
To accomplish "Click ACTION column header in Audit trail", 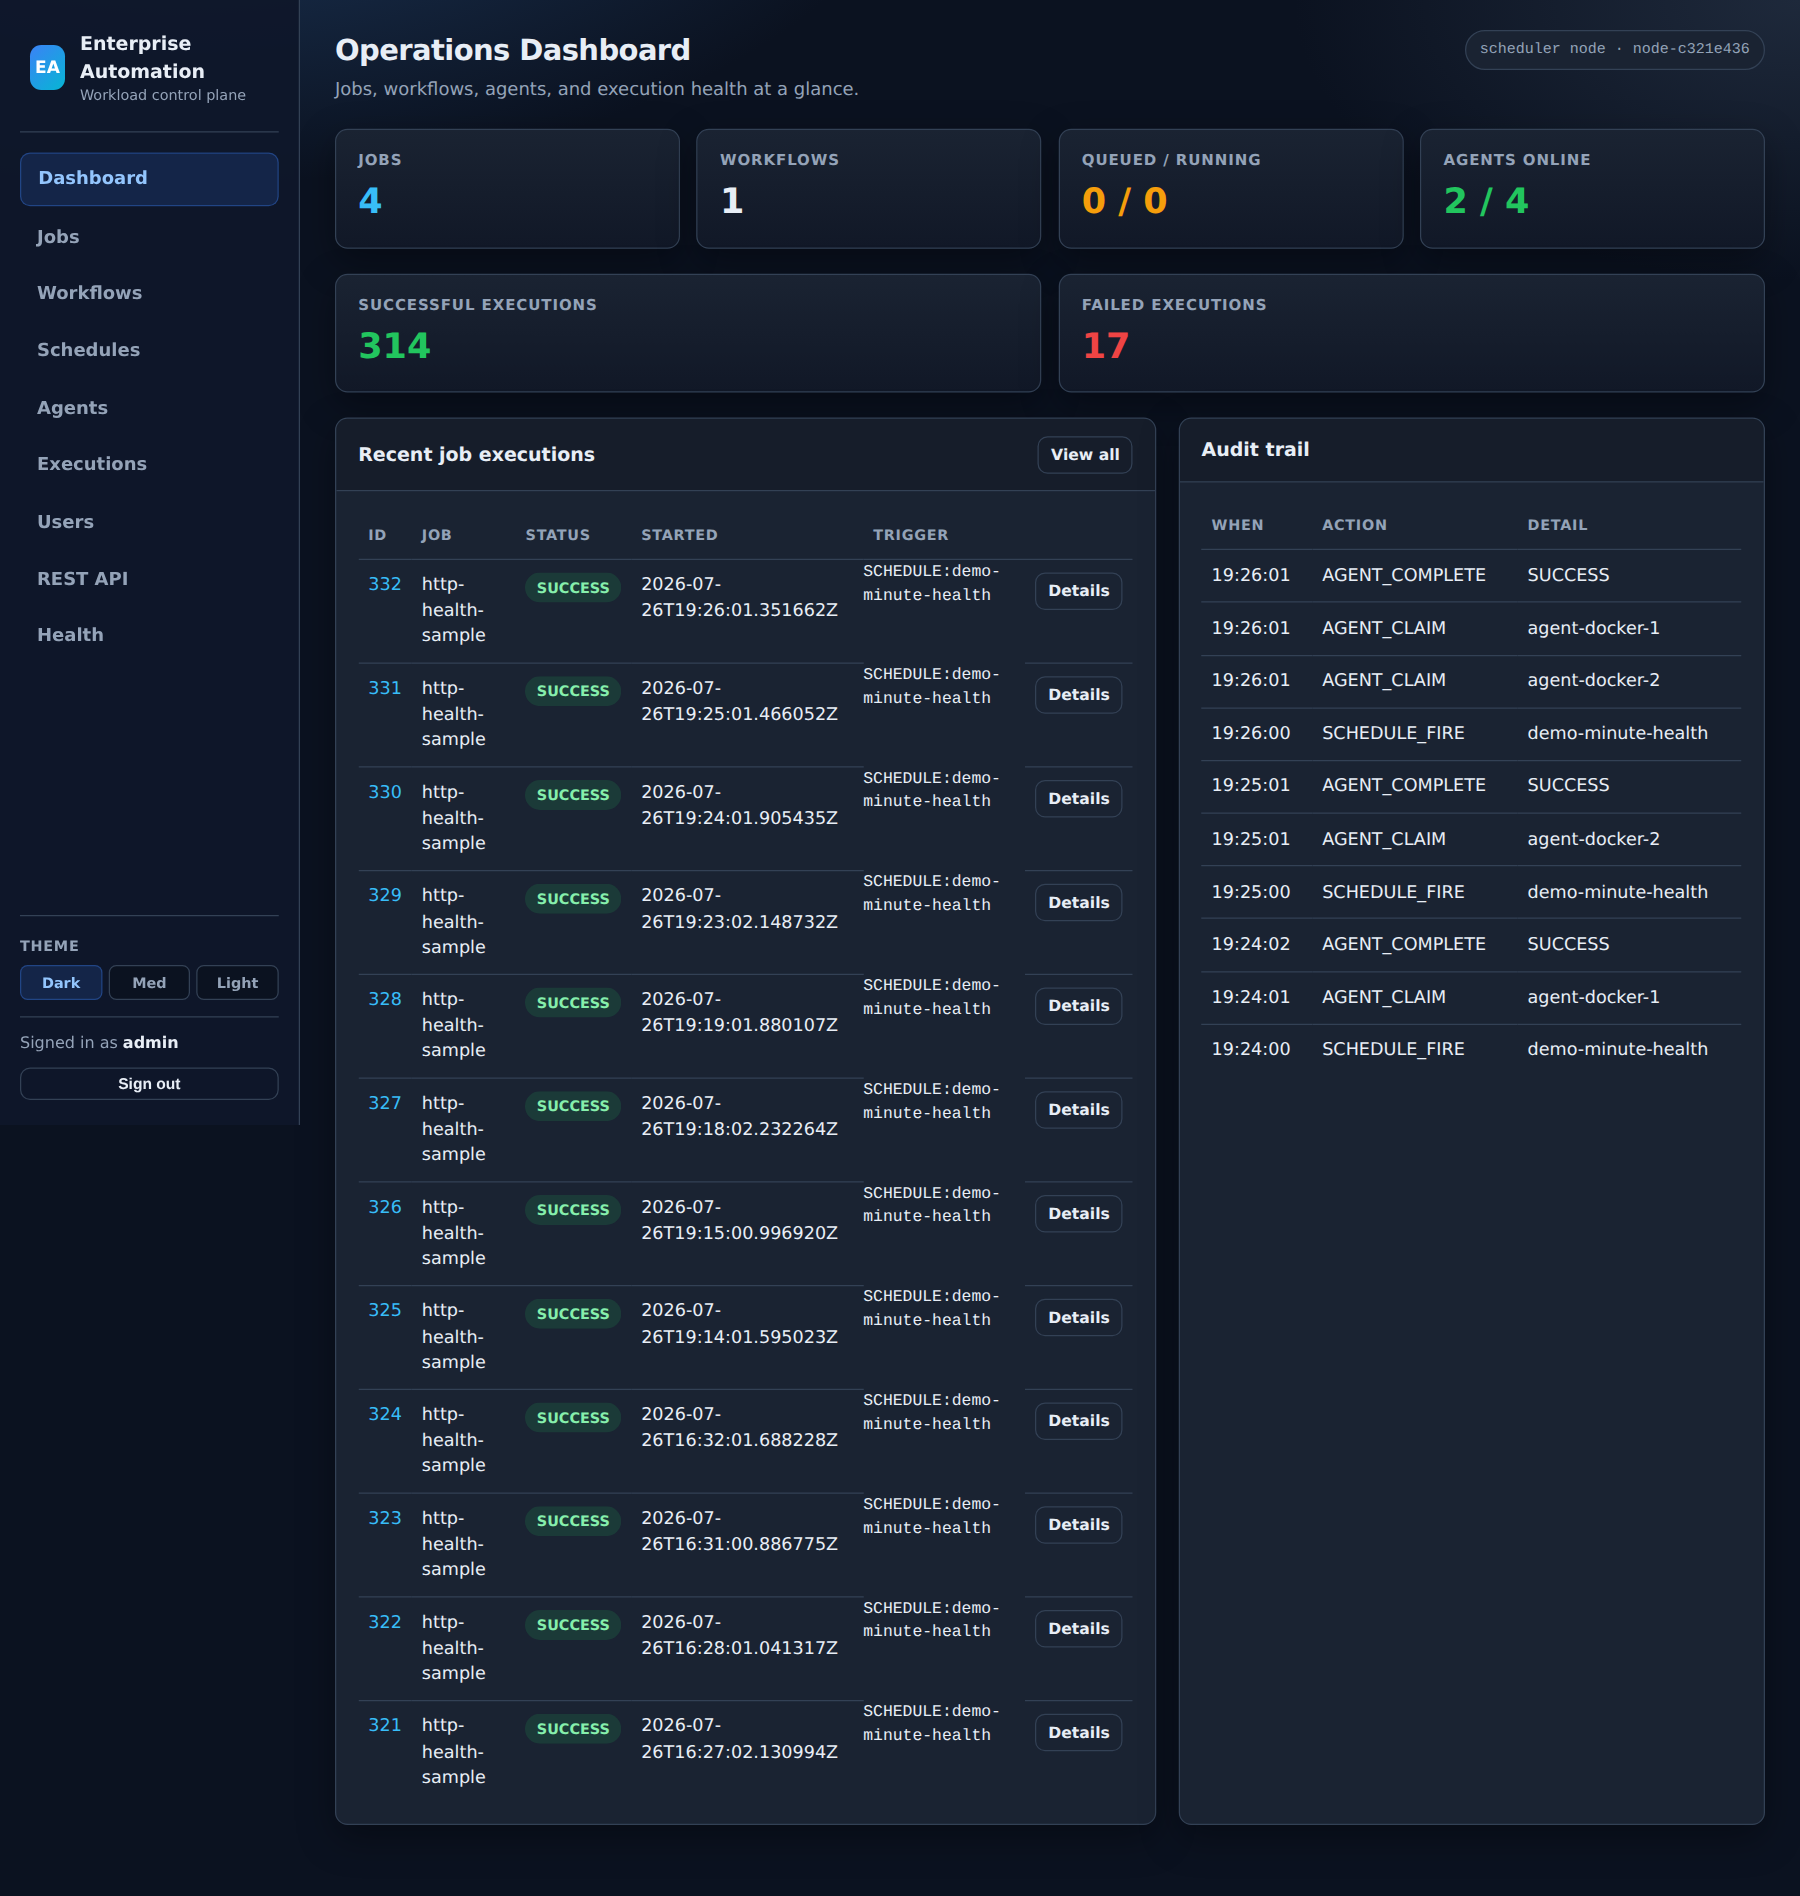I will 1354,525.
